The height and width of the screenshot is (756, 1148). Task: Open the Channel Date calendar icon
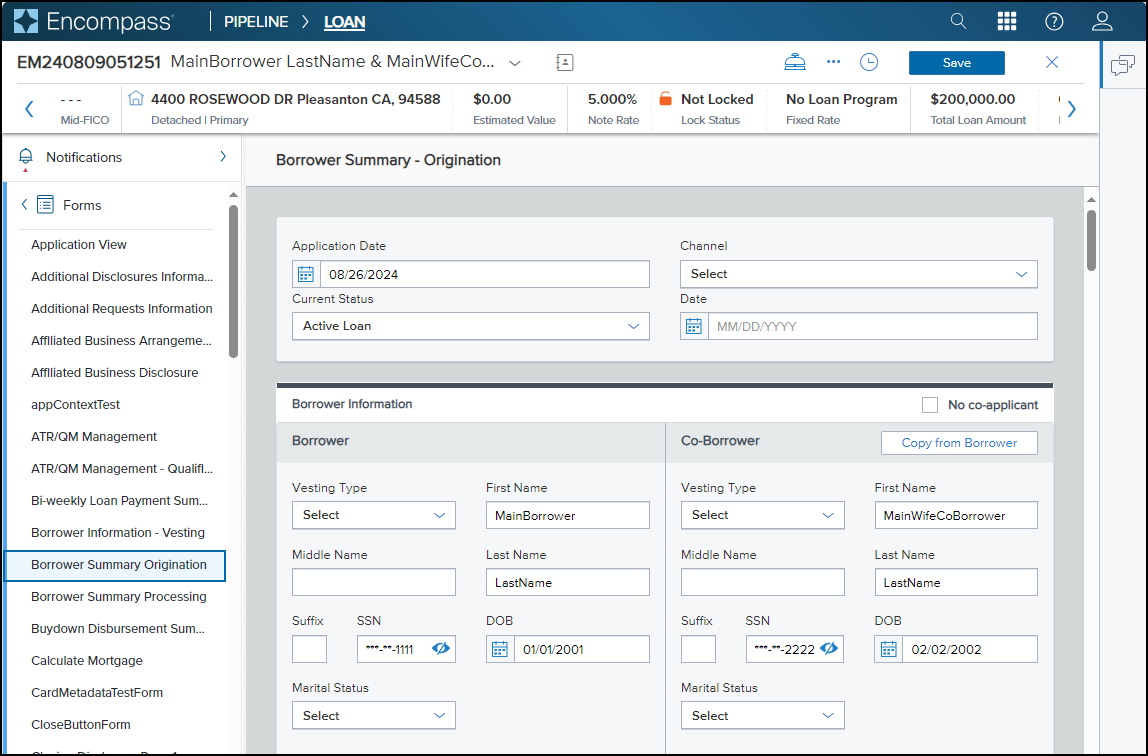pyautogui.click(x=694, y=326)
